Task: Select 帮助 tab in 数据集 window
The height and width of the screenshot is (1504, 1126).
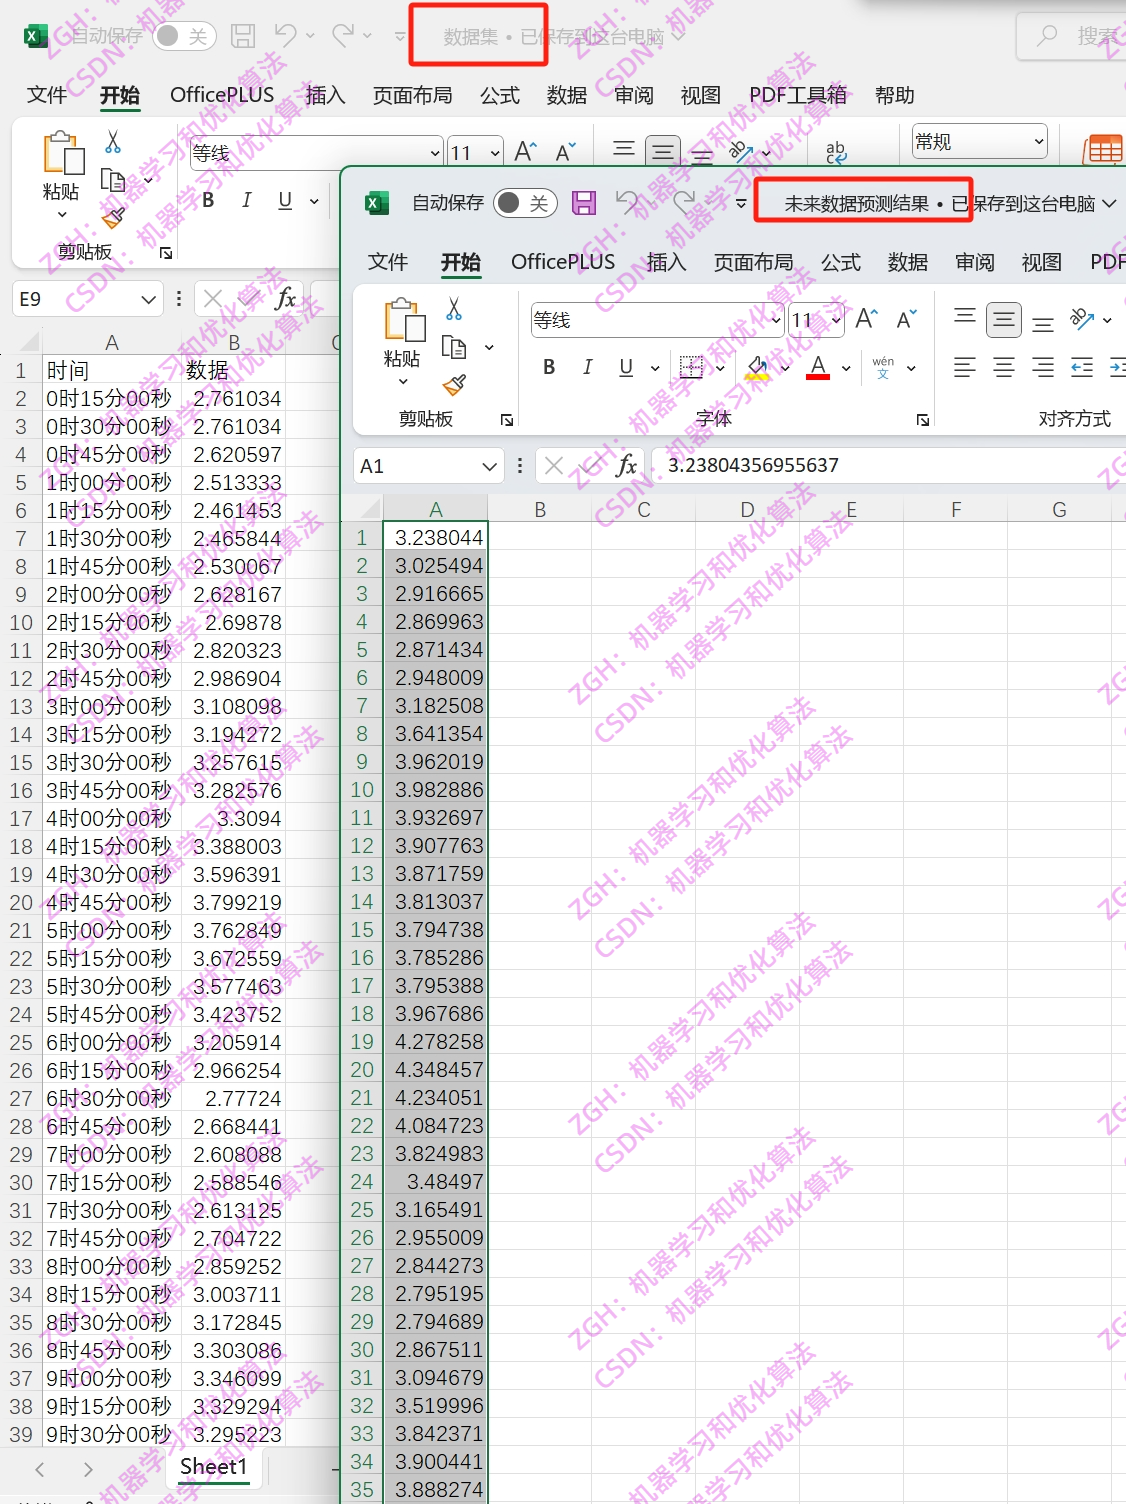Action: click(x=895, y=95)
